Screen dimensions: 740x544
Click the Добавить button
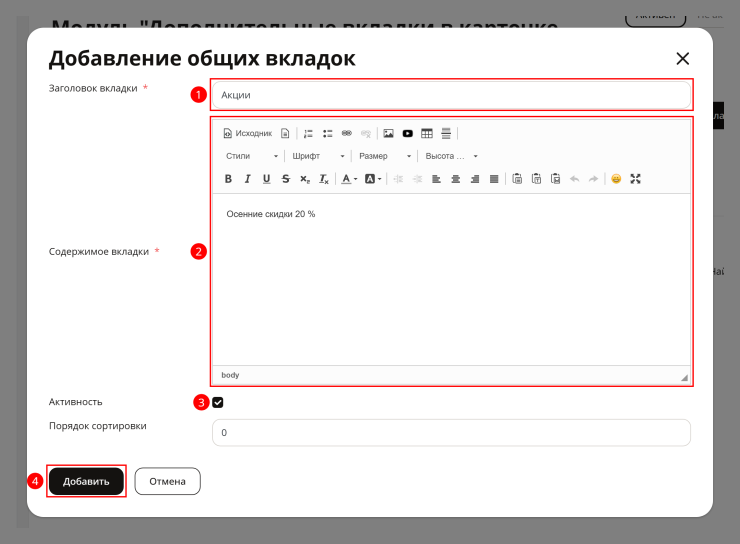click(x=86, y=481)
